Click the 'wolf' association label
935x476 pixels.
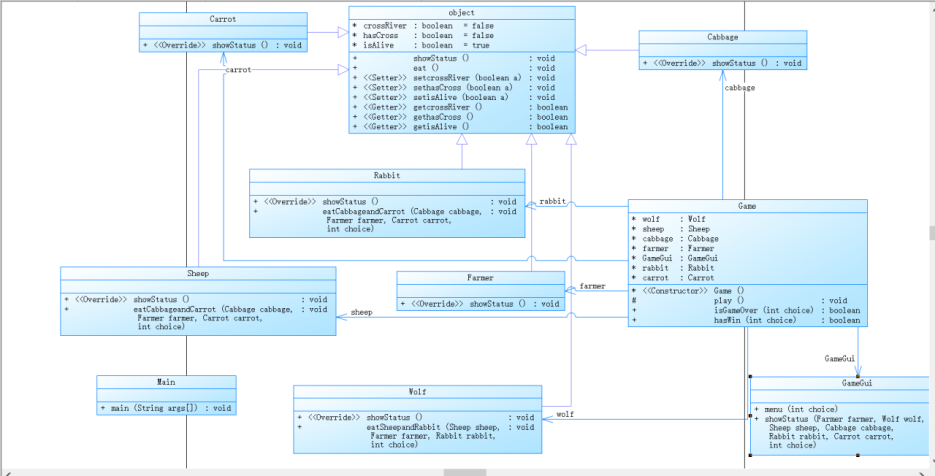click(x=565, y=414)
